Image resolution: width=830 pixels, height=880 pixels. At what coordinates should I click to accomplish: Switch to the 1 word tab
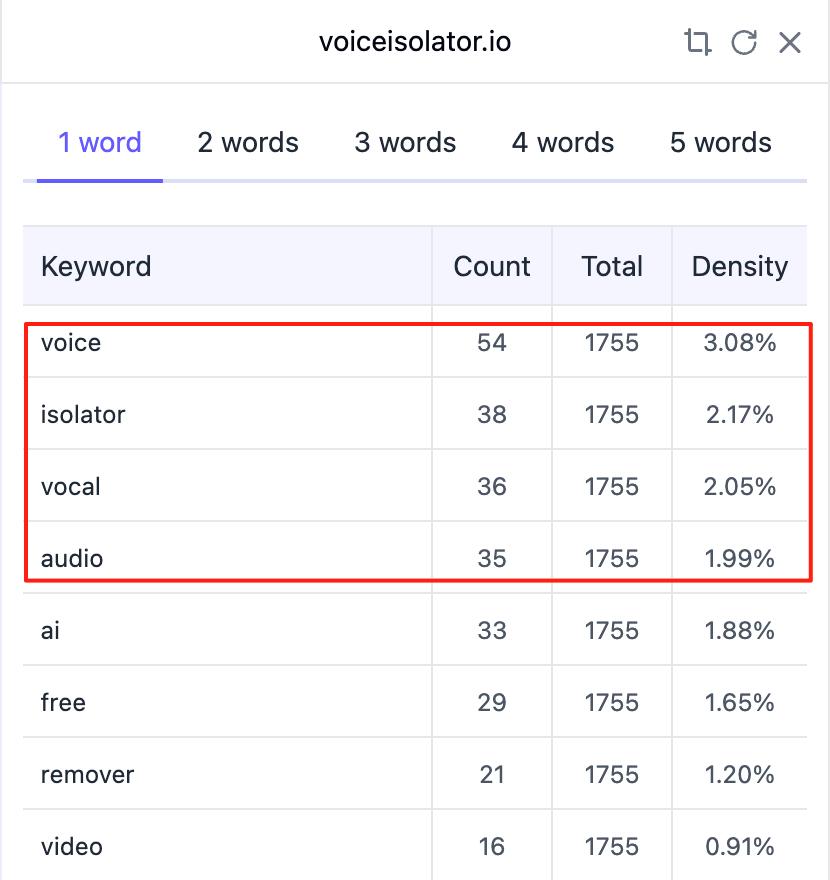pyautogui.click(x=100, y=143)
